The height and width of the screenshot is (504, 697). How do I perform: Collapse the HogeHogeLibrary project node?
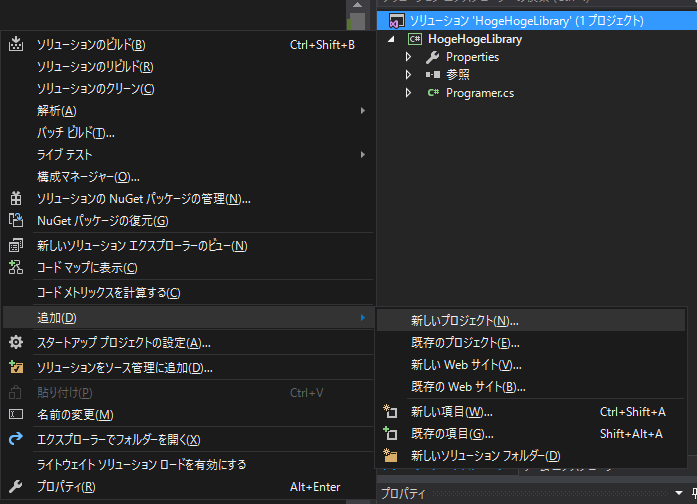(391, 39)
